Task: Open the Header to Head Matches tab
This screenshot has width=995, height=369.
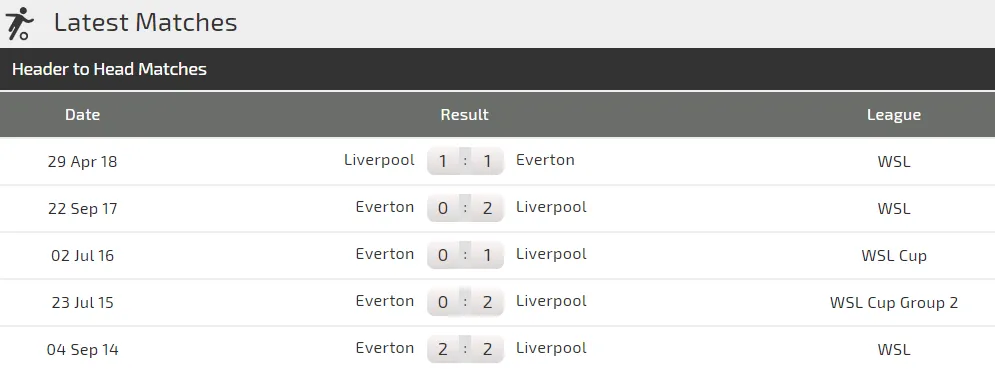Action: [109, 69]
